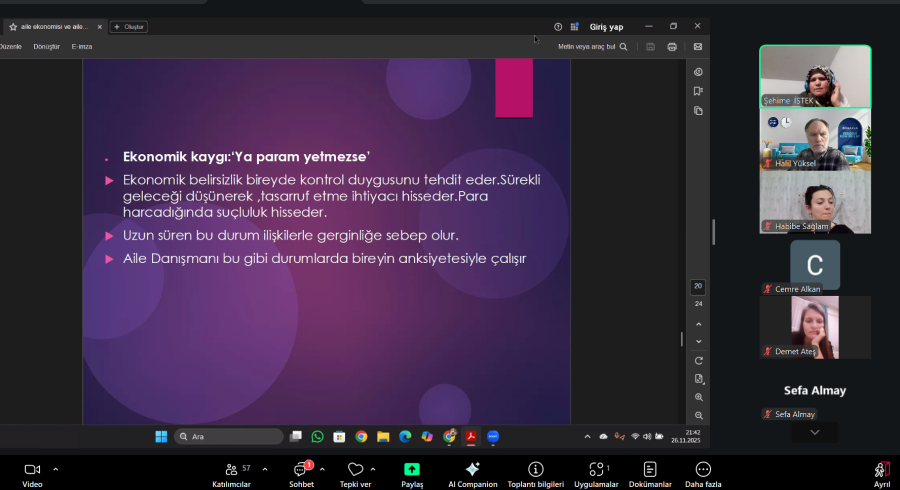Expand the video options caret next to Video
Image resolution: width=900 pixels, height=490 pixels.
[55, 468]
